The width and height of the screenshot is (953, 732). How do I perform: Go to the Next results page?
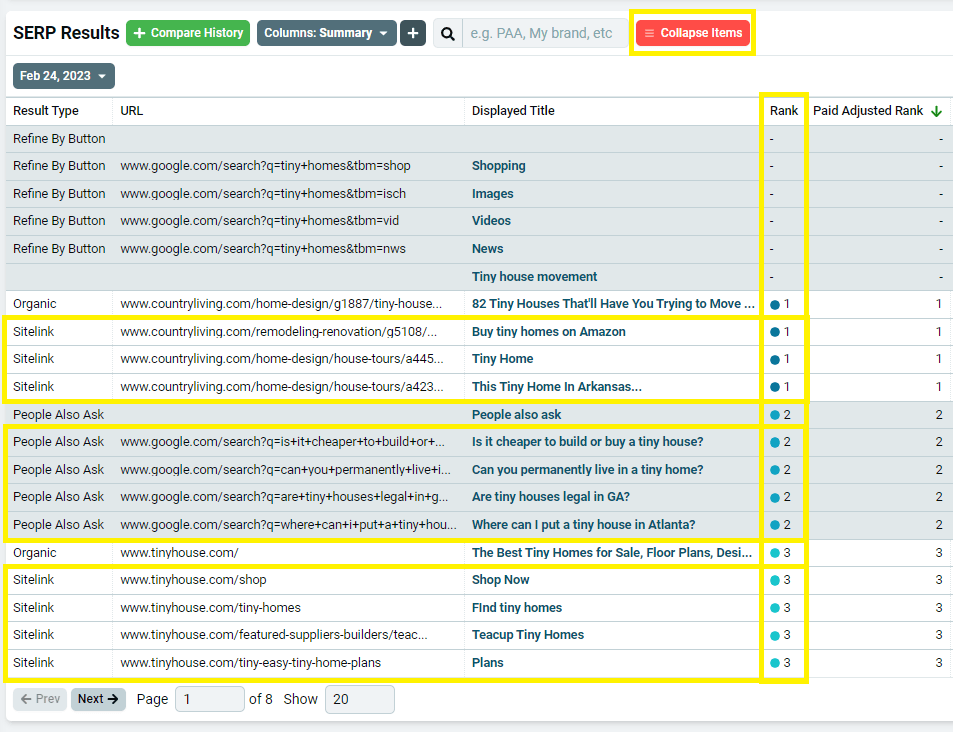pyautogui.click(x=98, y=699)
